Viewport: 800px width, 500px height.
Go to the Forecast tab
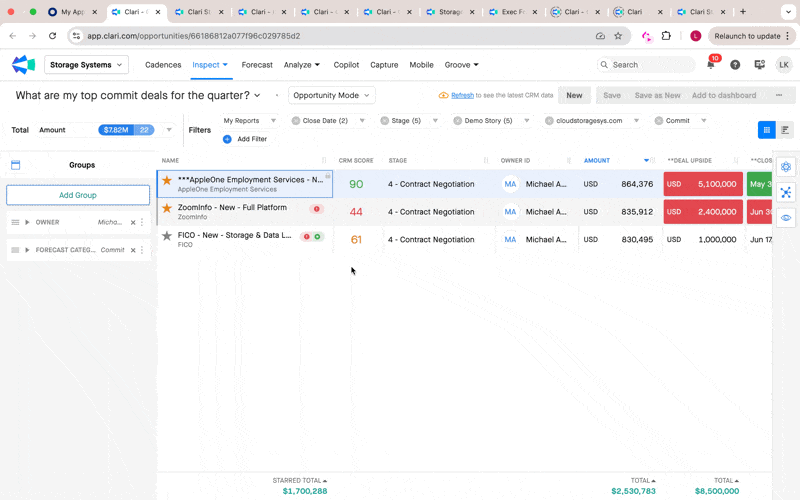[x=257, y=65]
